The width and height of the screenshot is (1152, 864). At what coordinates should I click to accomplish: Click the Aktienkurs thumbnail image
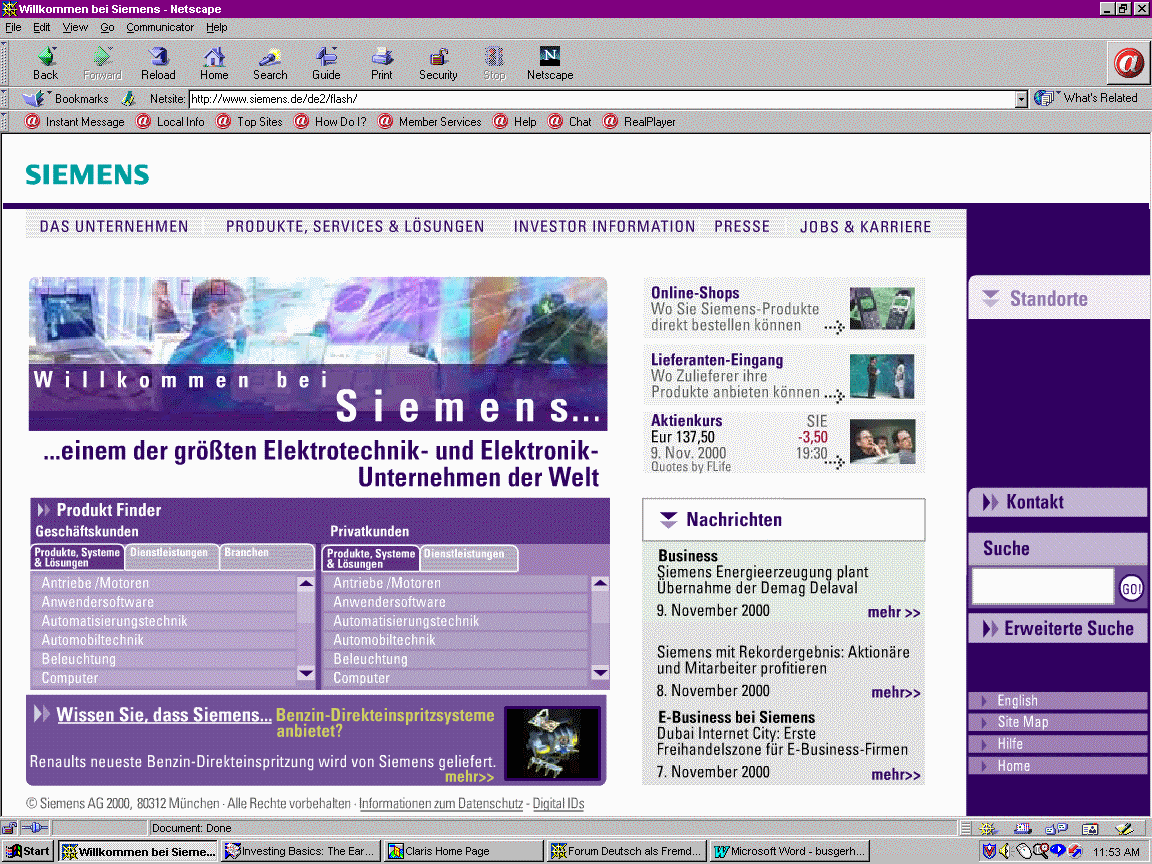tap(882, 442)
